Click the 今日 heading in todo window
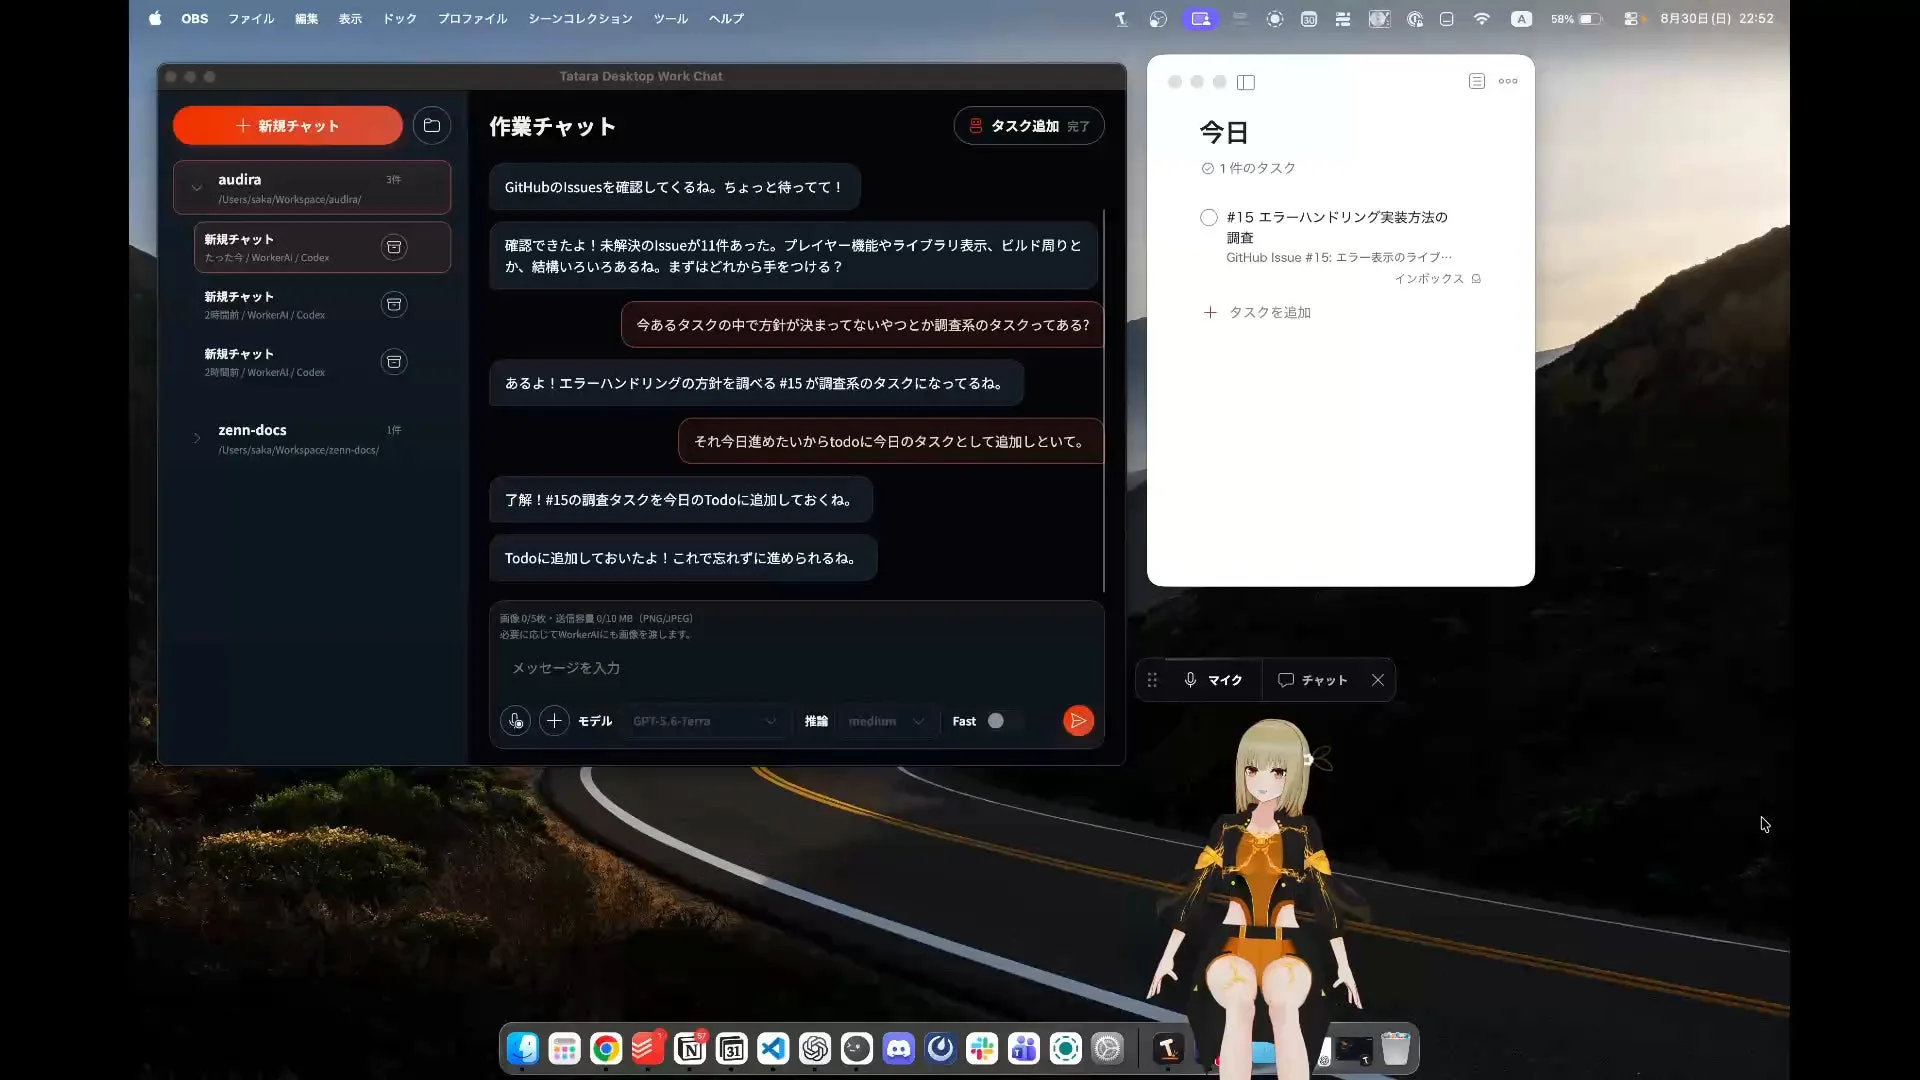 pos(1224,133)
